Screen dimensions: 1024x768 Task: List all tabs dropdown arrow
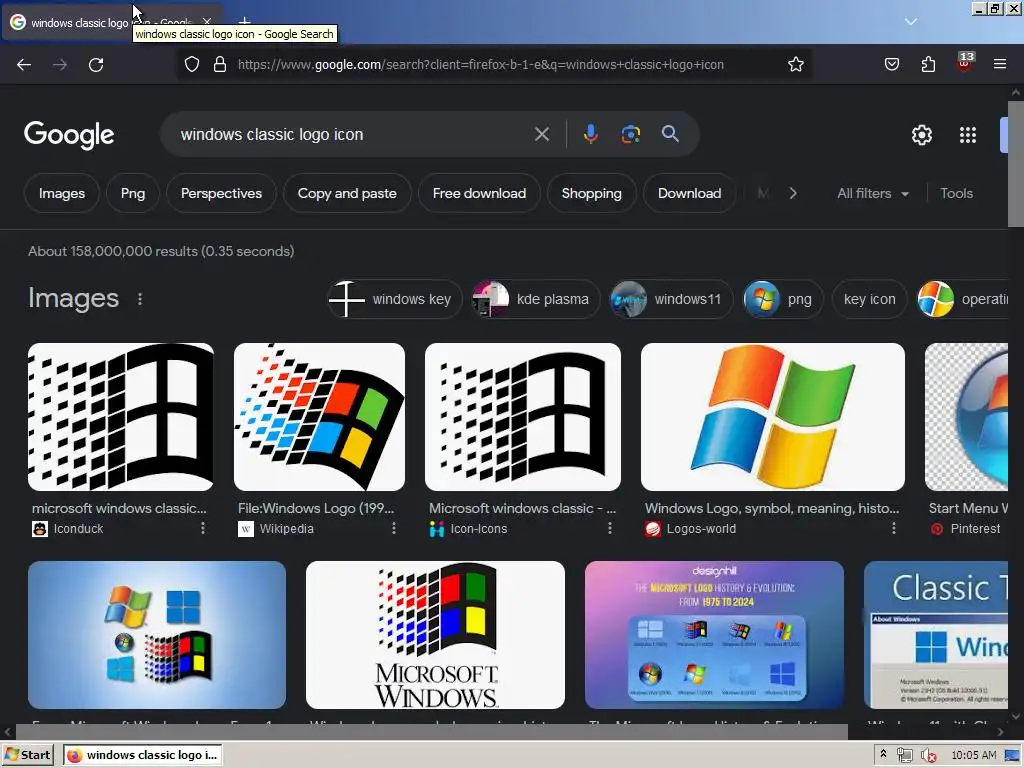(910, 22)
